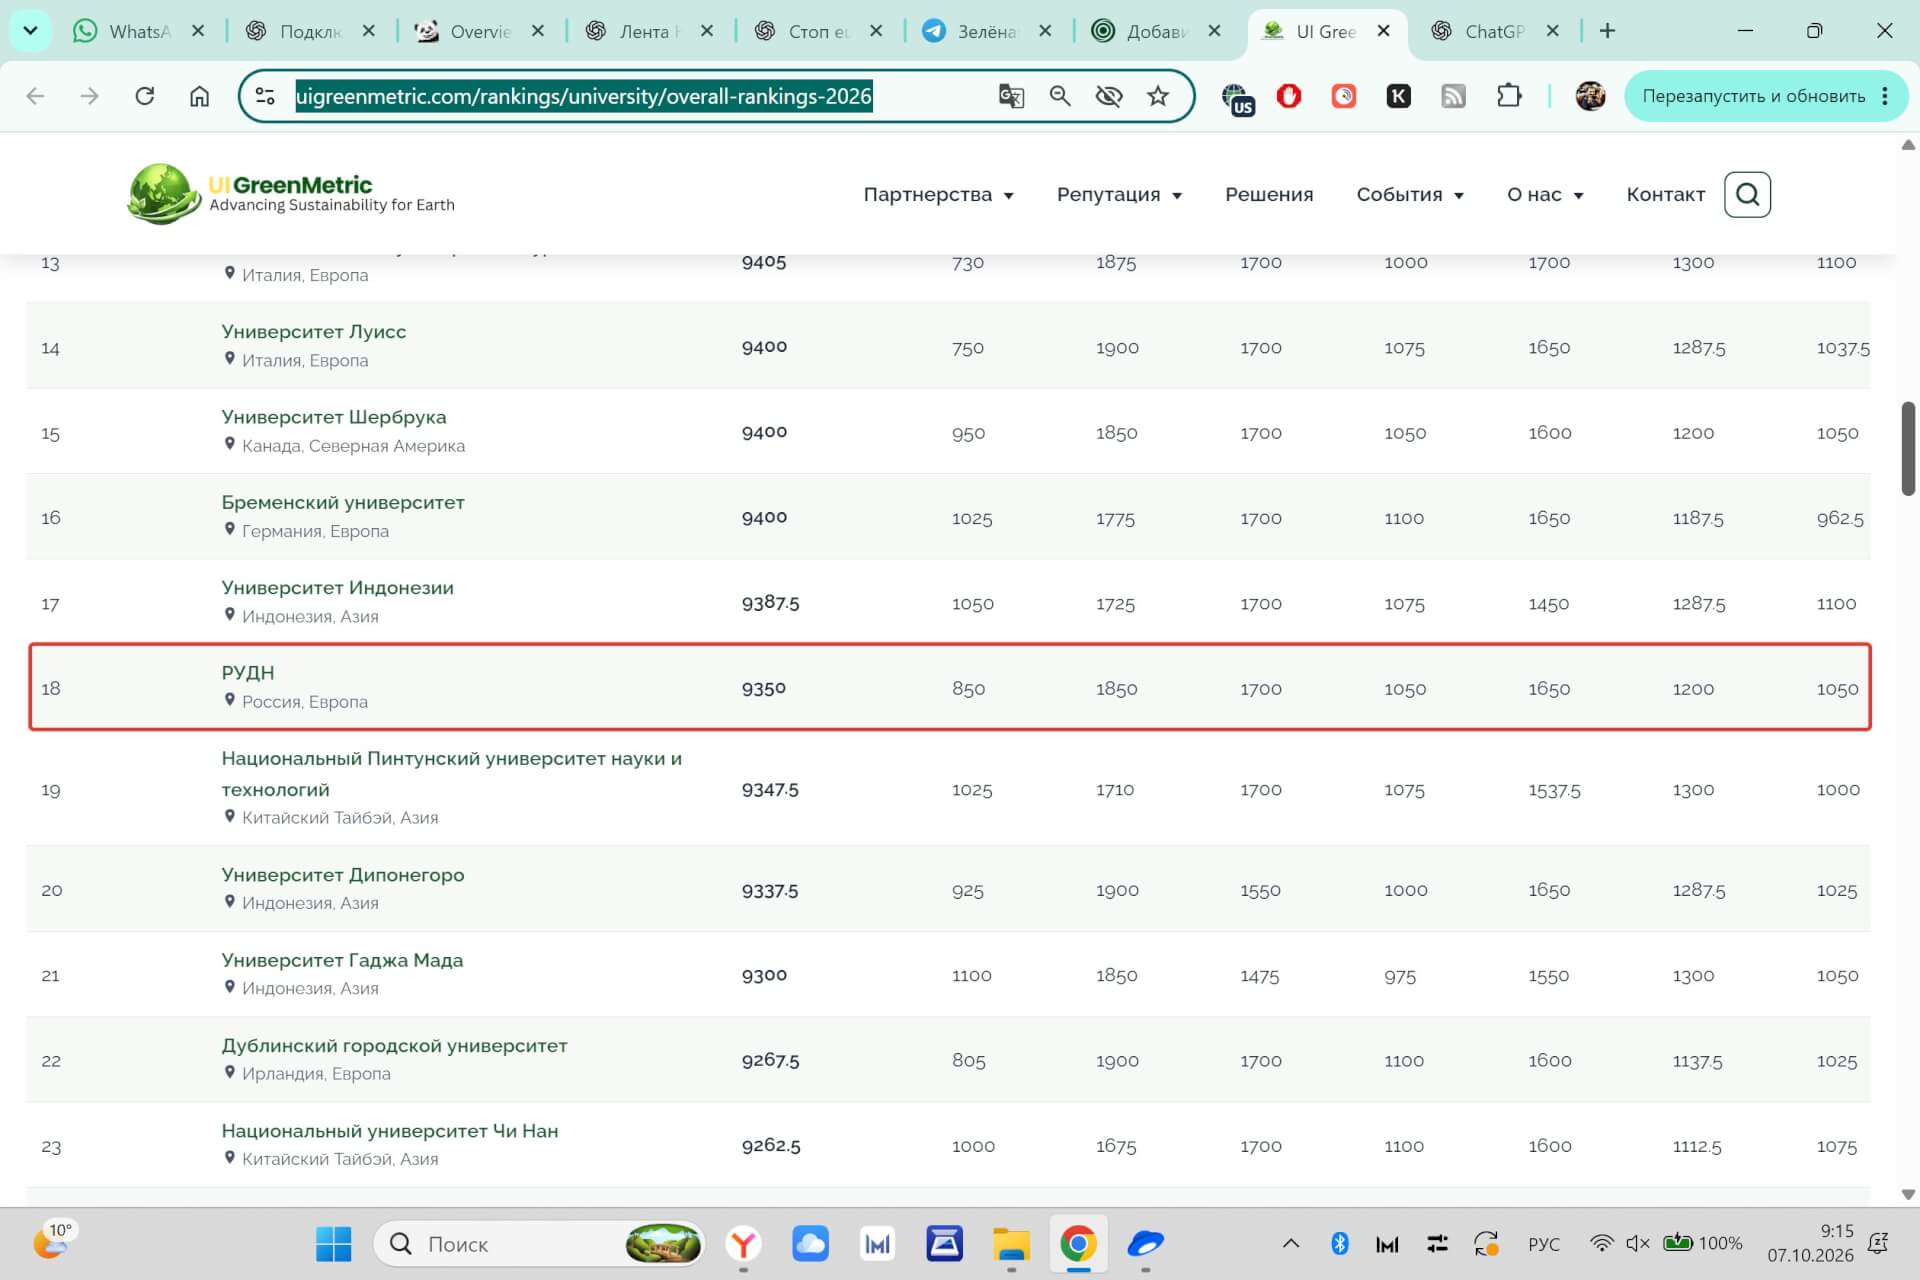Open the browser profile avatar
This screenshot has height=1280, width=1920.
click(1590, 96)
